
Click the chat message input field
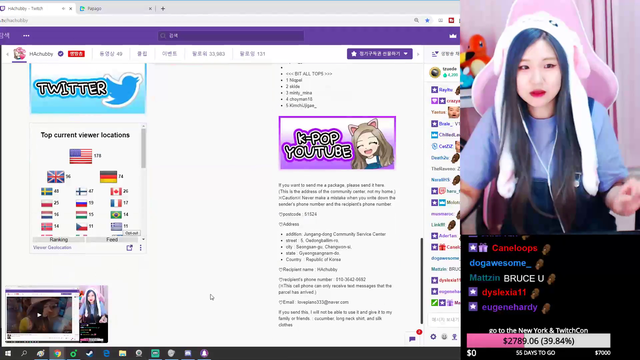pos(445,320)
